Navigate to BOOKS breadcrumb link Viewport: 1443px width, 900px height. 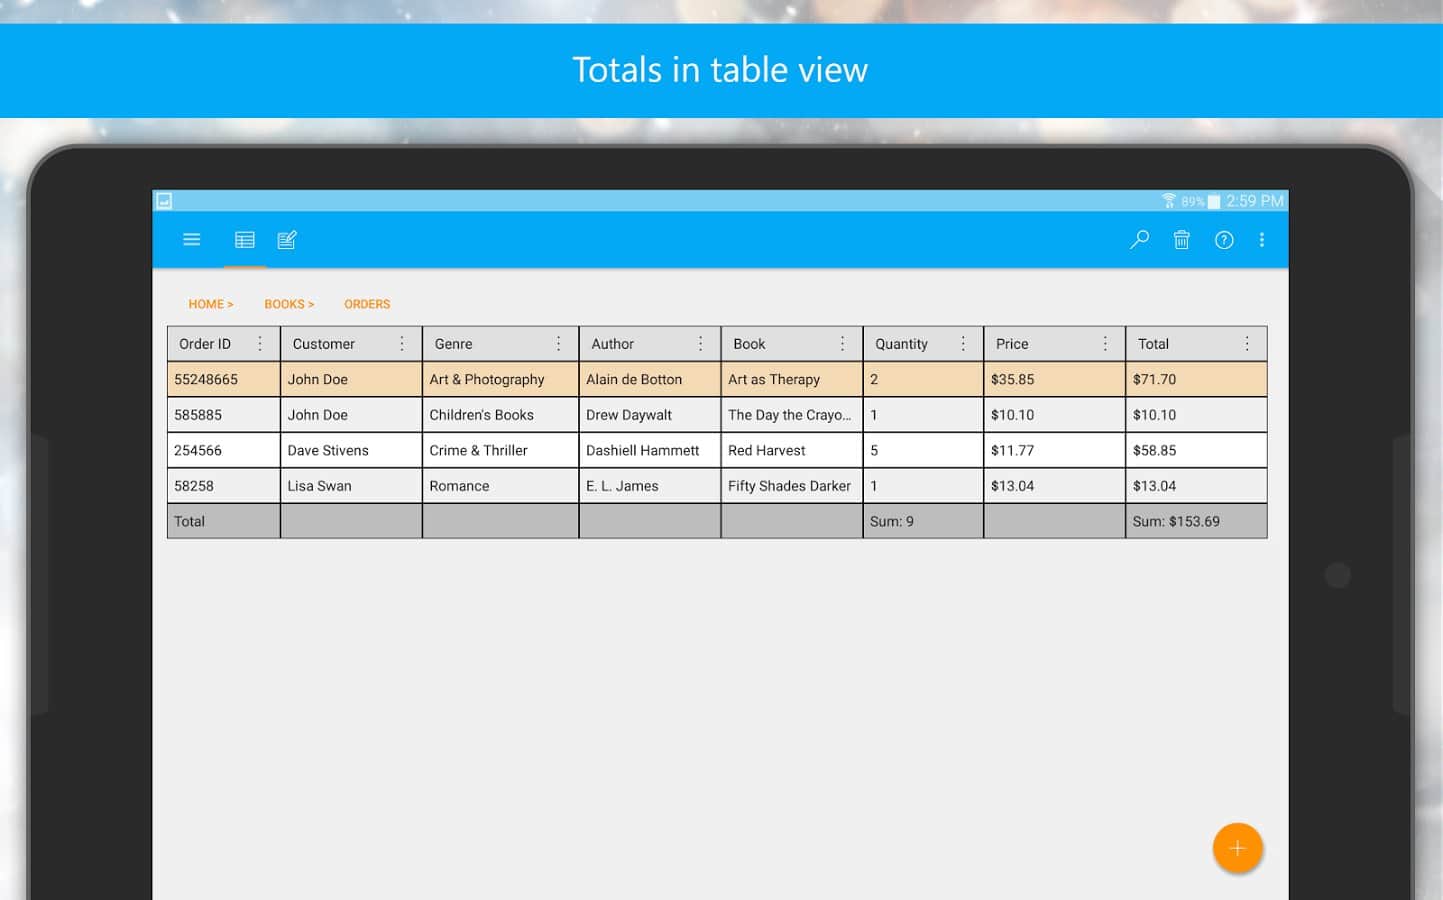(x=288, y=304)
